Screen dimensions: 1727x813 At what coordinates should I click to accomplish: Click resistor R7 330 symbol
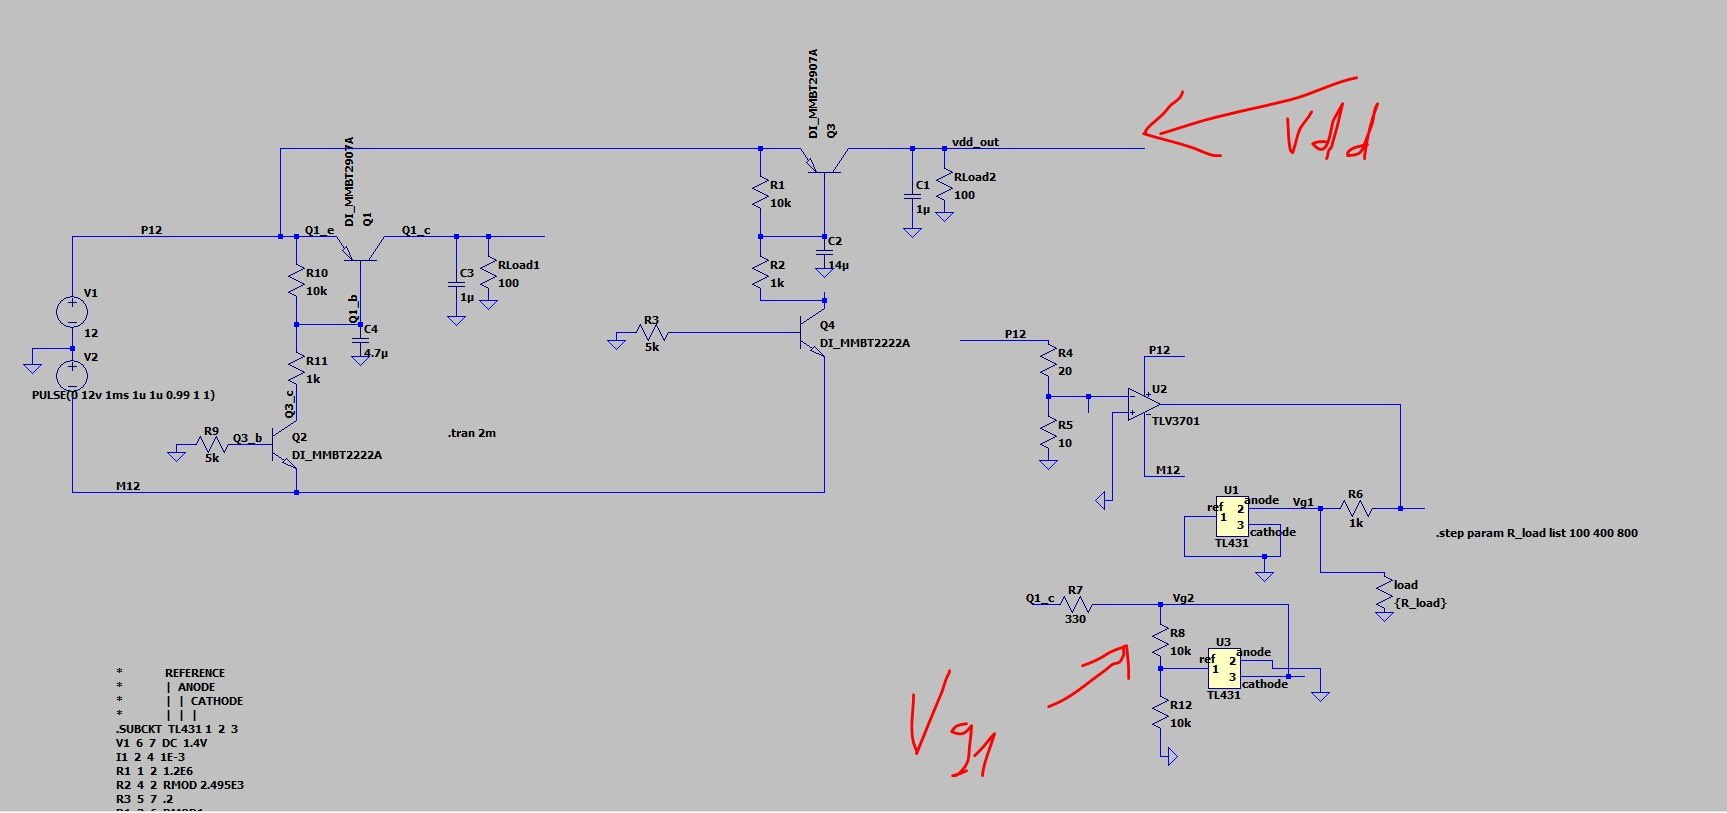(x=1075, y=605)
